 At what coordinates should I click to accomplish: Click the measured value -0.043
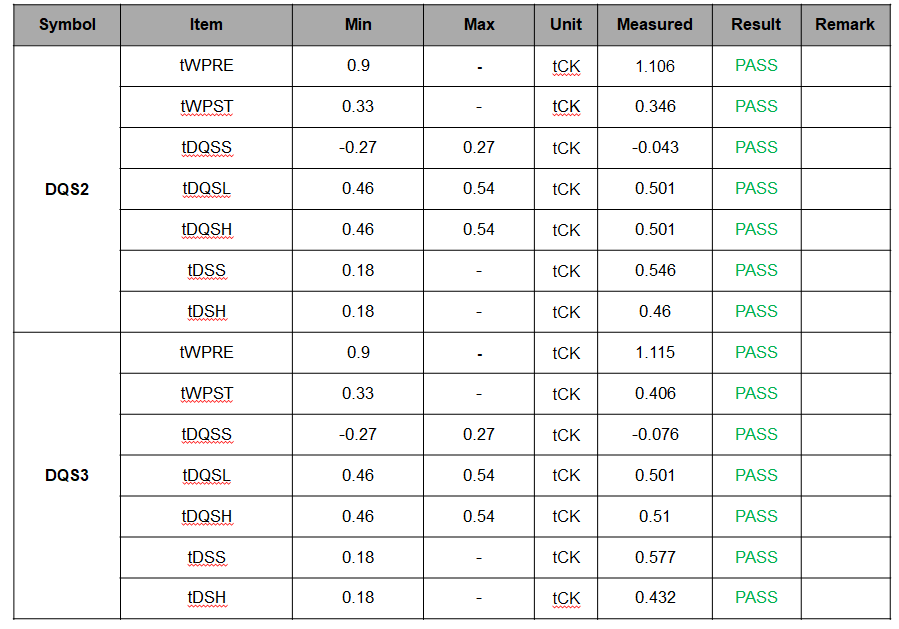tap(655, 148)
